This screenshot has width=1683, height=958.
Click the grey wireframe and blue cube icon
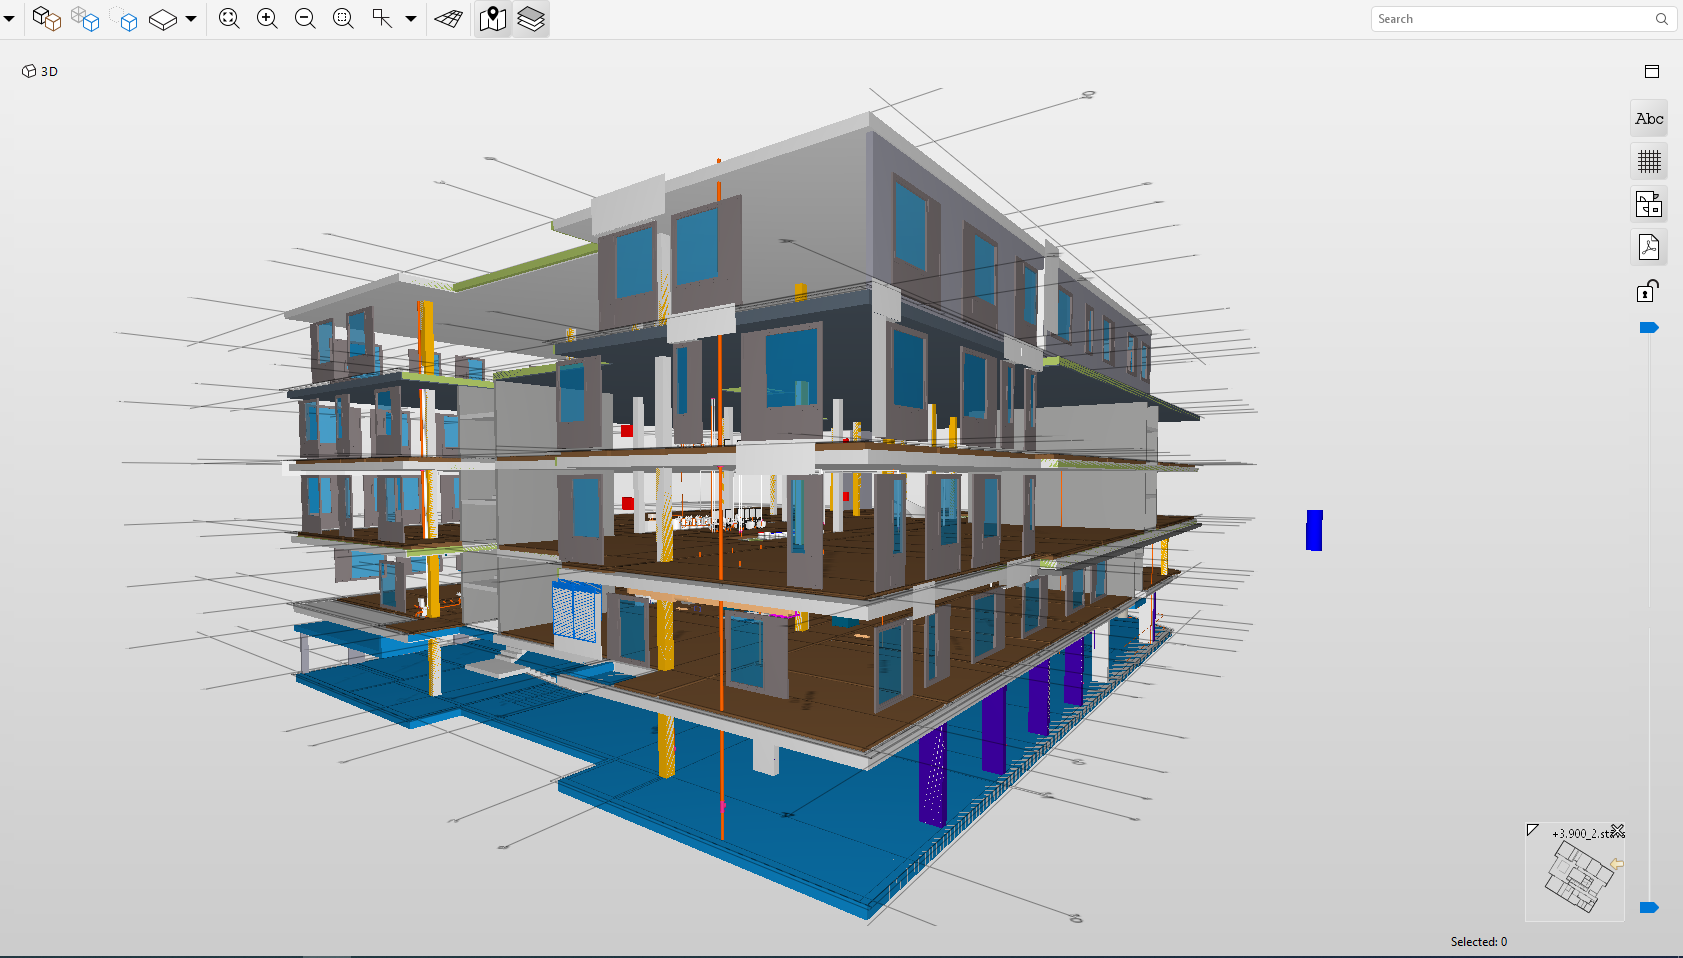point(85,19)
